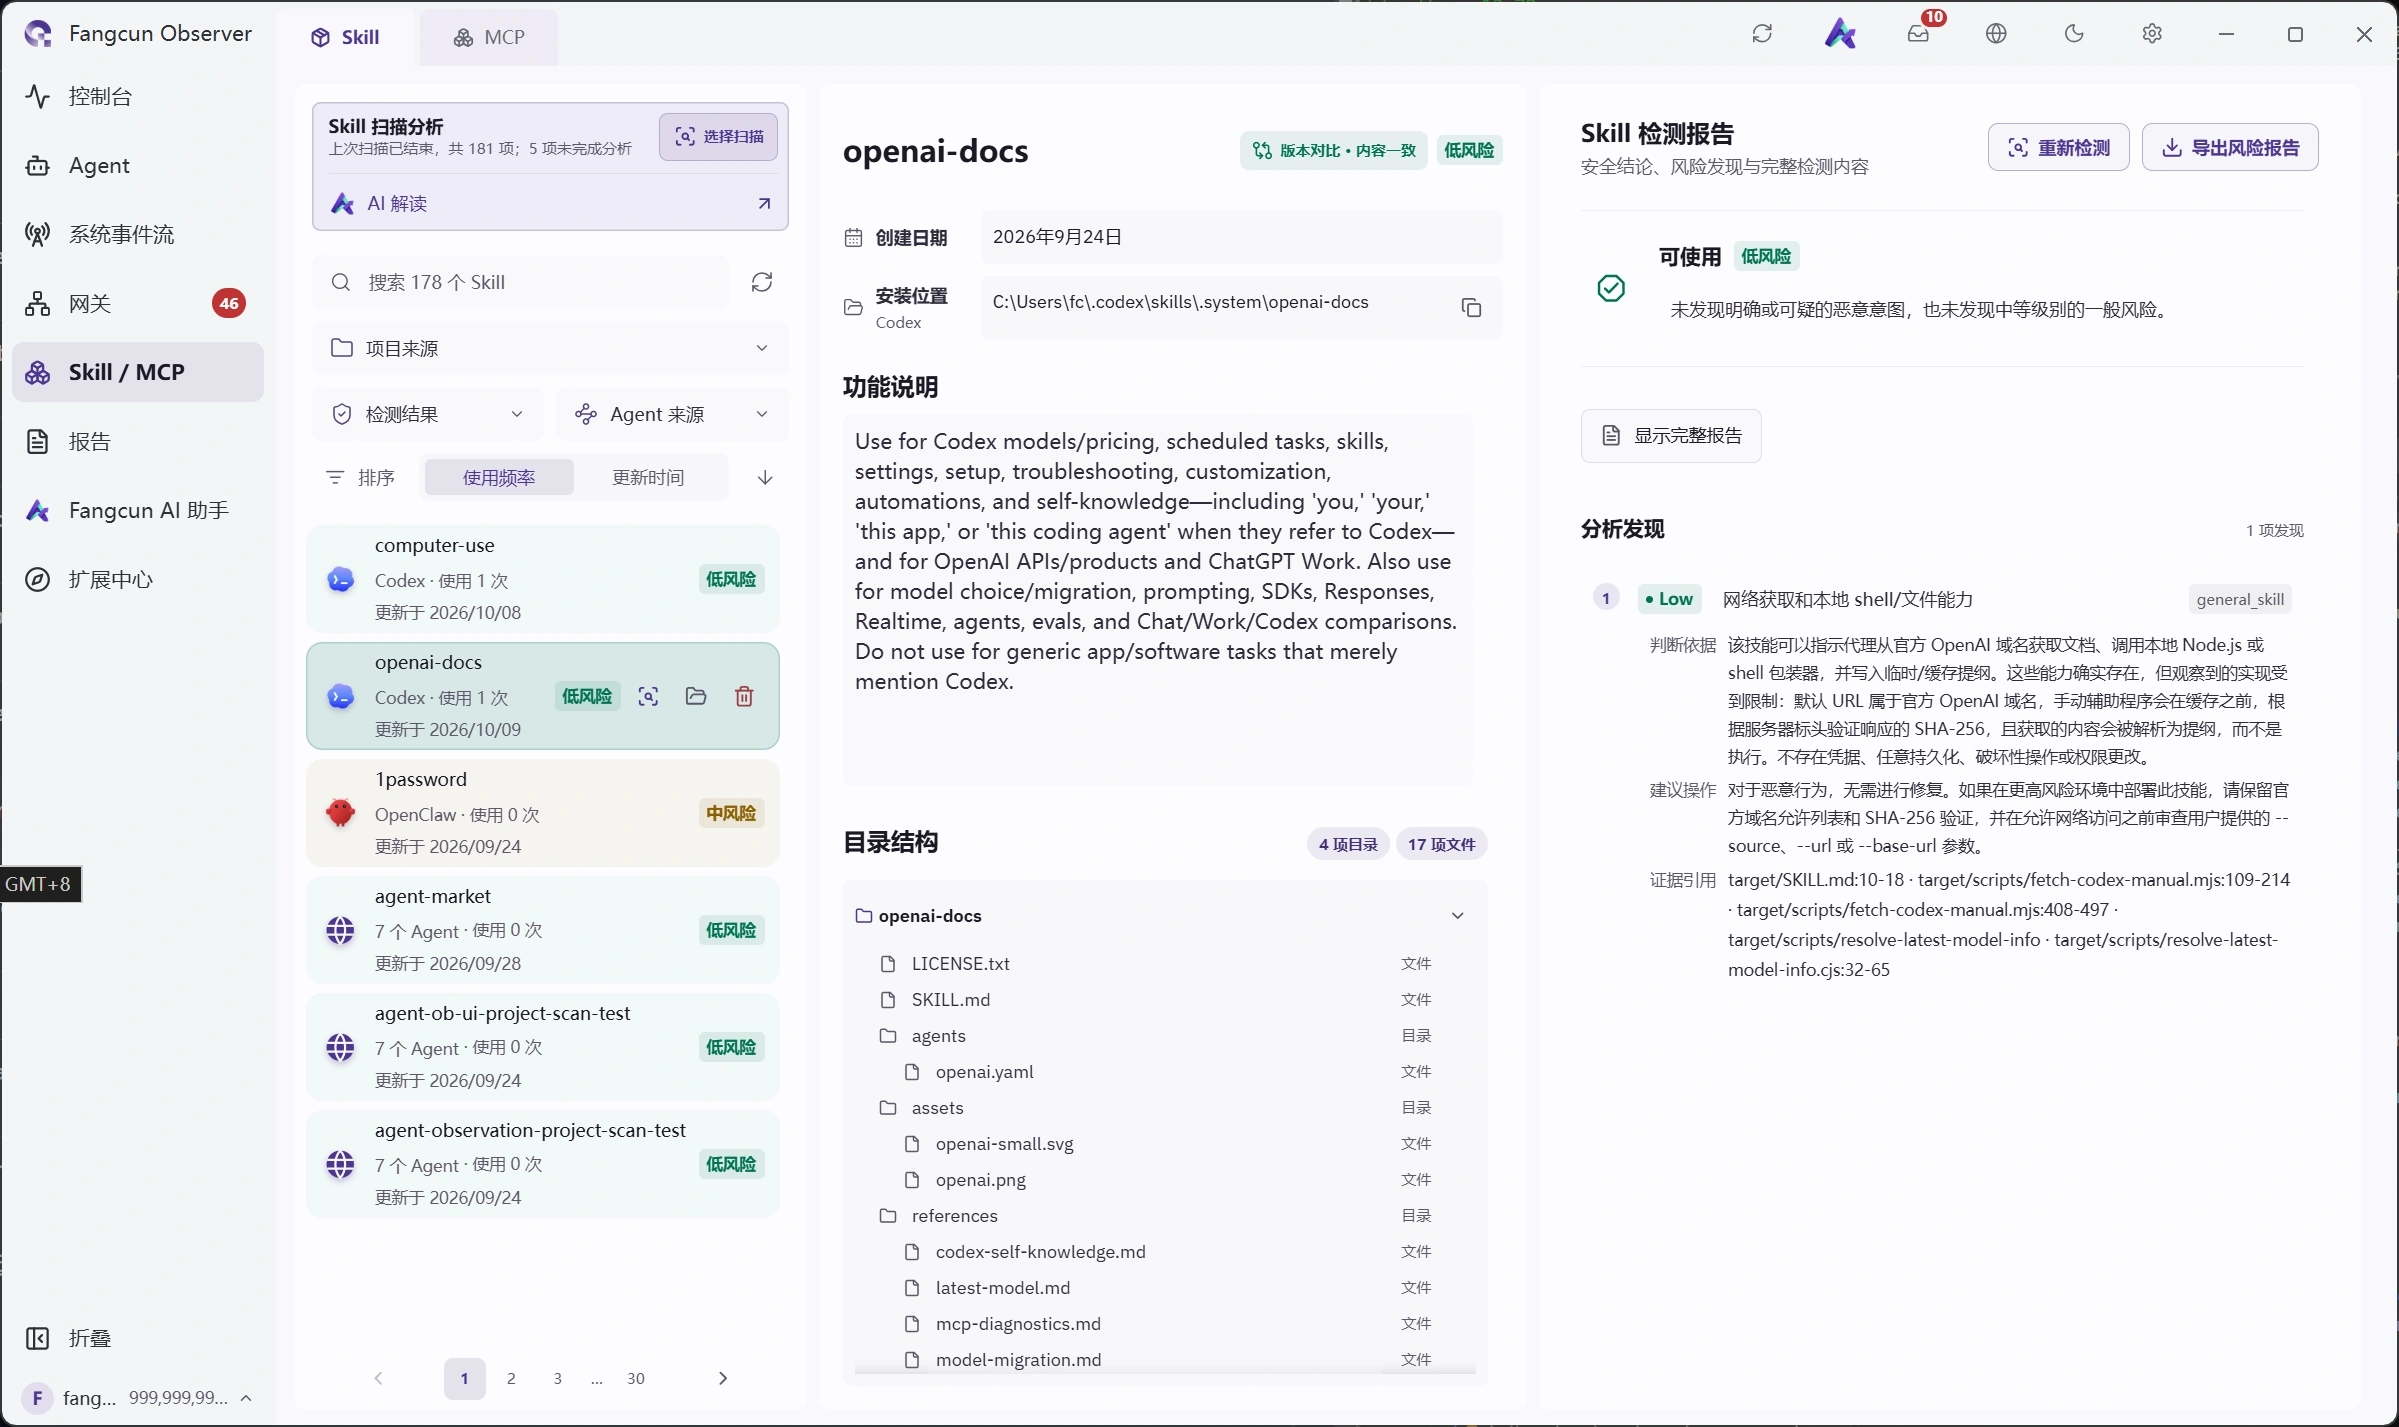Delete the openai-docs skill
2399x1427 pixels.
(x=744, y=697)
